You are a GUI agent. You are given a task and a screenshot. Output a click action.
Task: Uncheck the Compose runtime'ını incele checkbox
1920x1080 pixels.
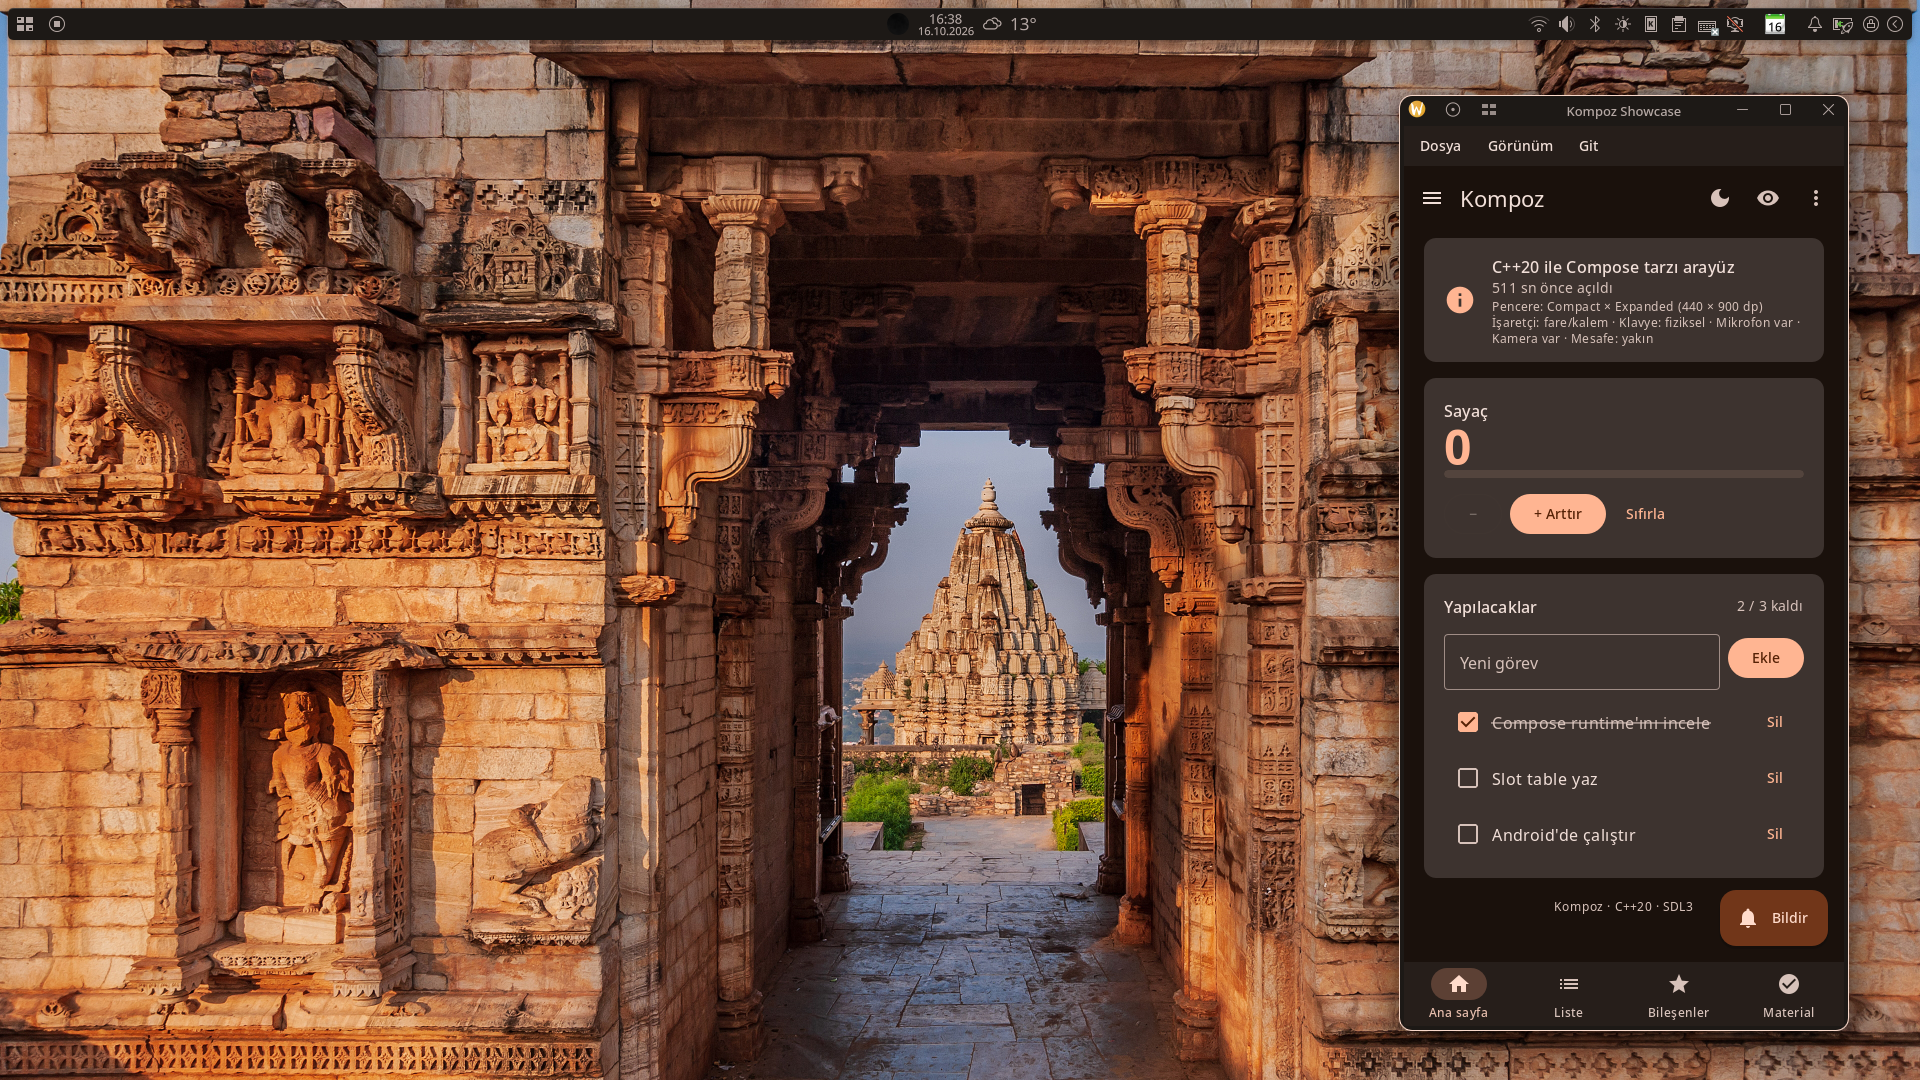click(x=1468, y=722)
